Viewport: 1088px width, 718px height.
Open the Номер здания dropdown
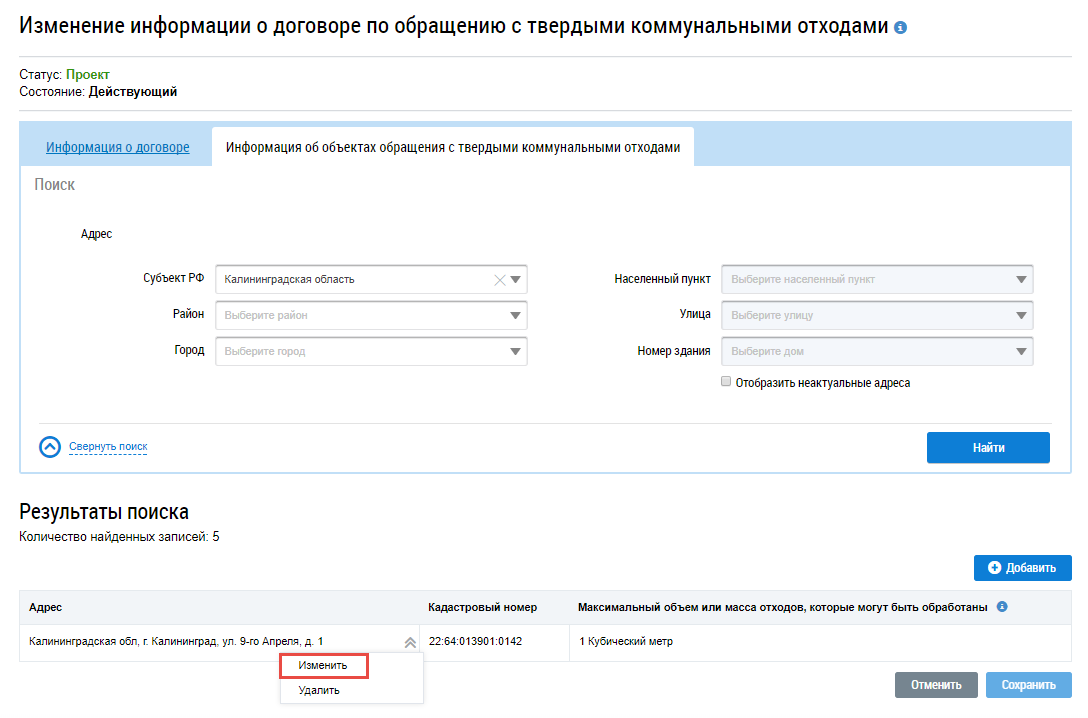pyautogui.click(x=1021, y=352)
